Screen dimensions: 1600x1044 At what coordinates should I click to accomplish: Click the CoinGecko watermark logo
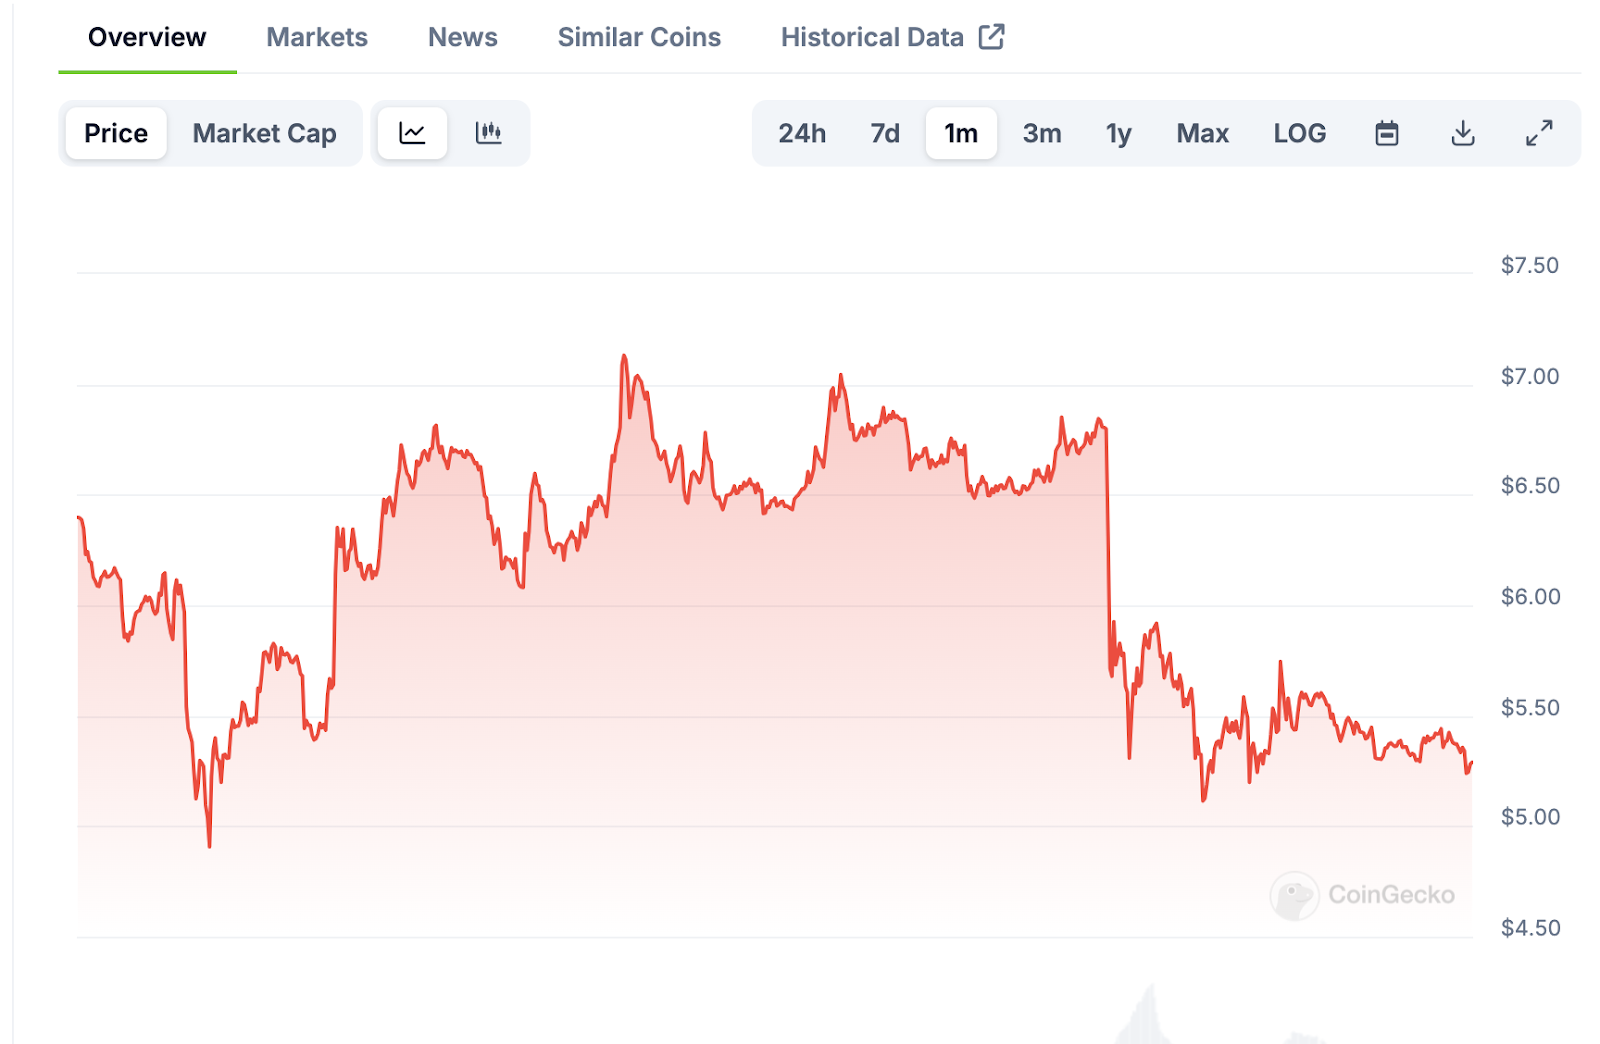coord(1294,895)
